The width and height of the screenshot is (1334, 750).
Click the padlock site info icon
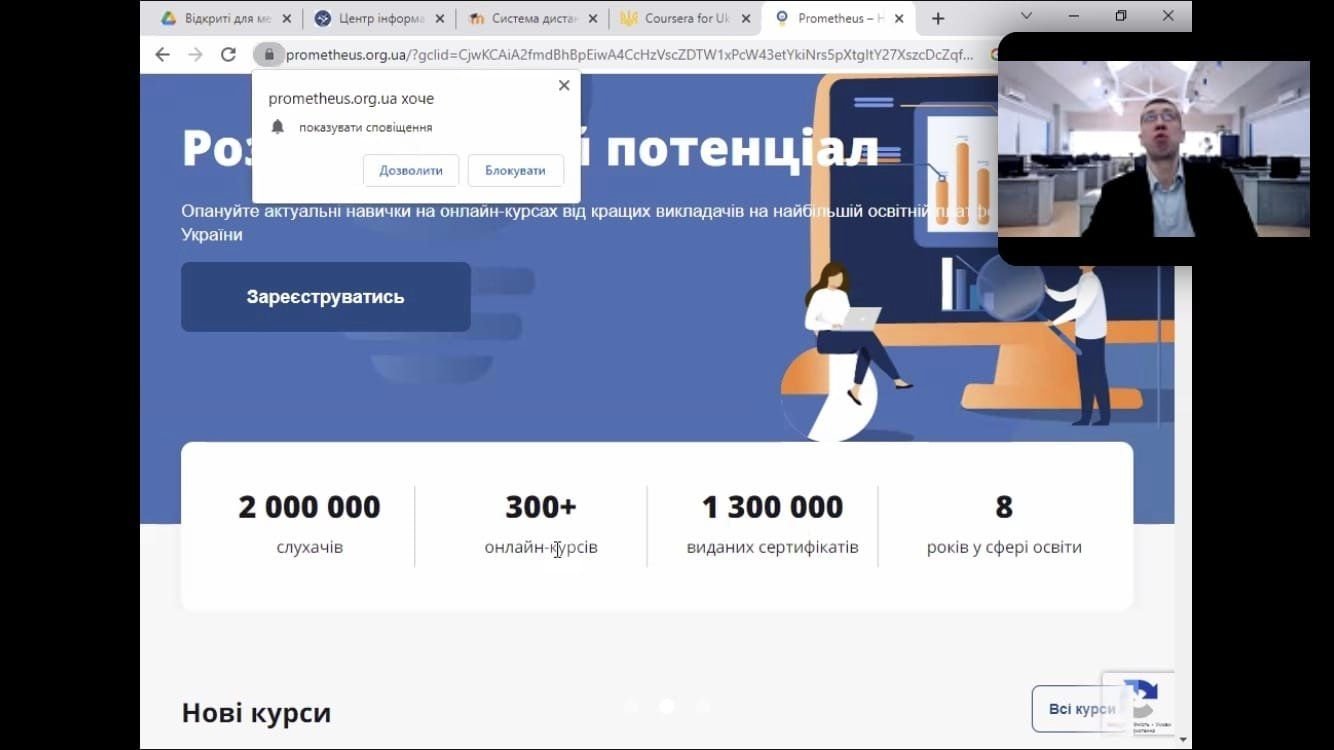[268, 55]
